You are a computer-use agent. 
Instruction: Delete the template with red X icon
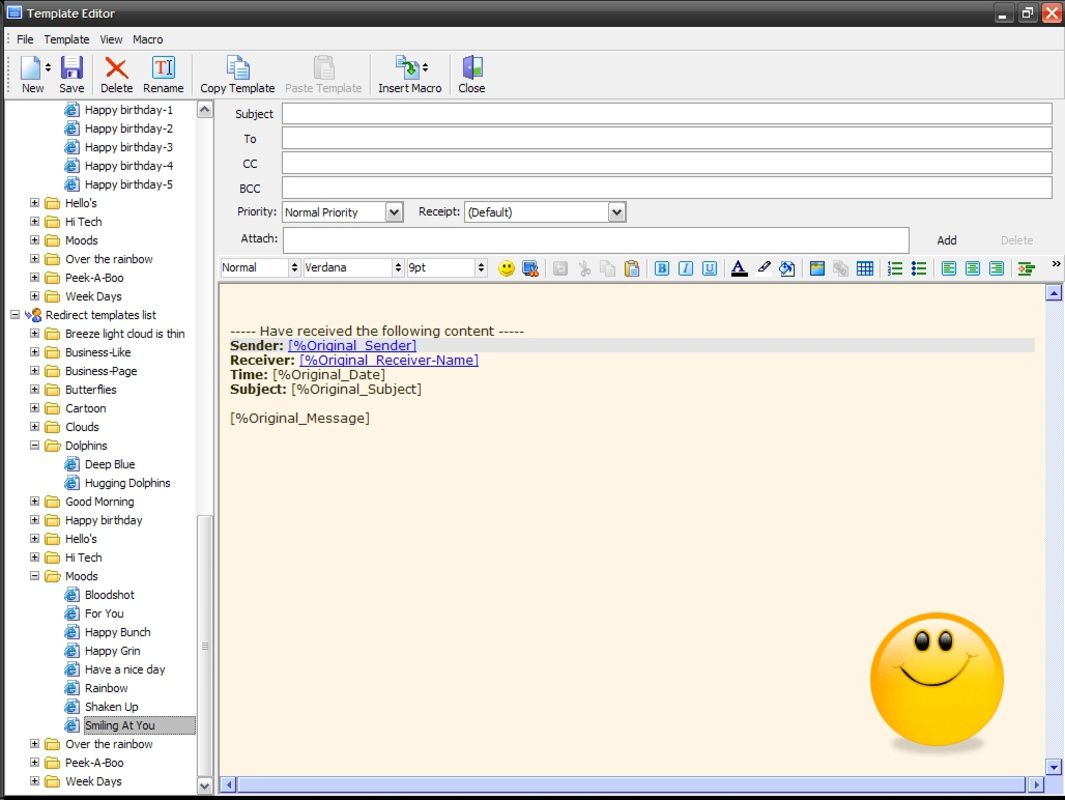(116, 68)
